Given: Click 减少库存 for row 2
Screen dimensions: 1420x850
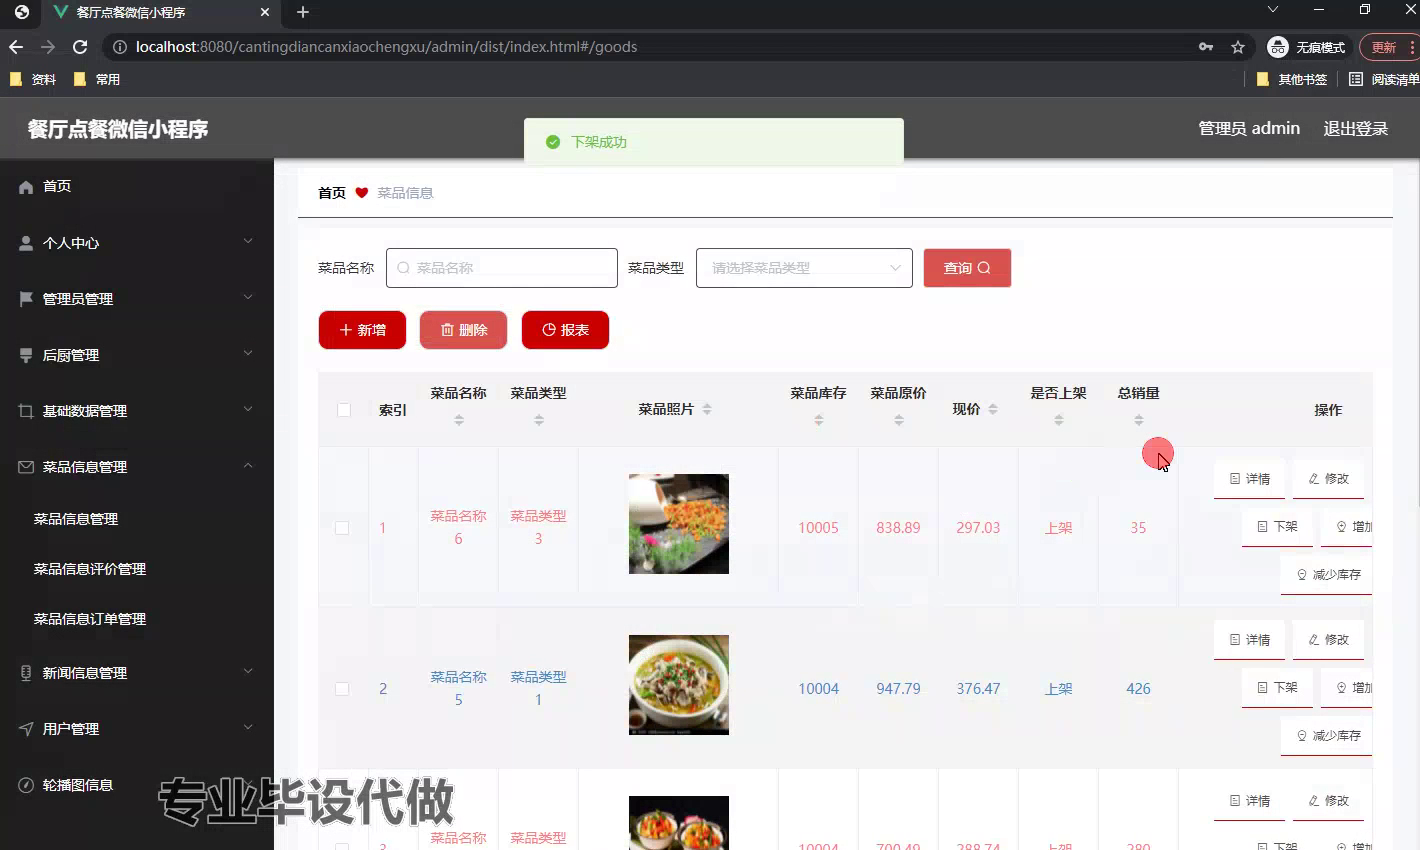Looking at the screenshot, I should [1327, 736].
